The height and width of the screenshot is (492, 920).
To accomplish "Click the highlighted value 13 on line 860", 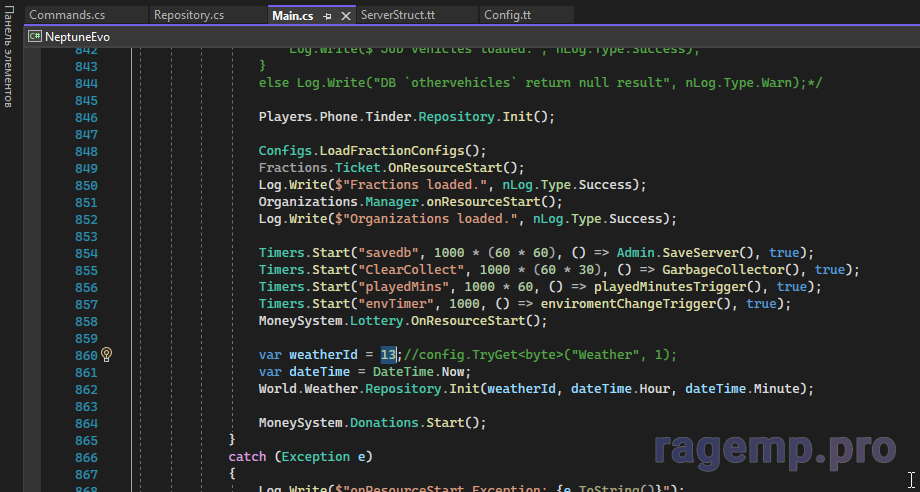I will point(388,355).
